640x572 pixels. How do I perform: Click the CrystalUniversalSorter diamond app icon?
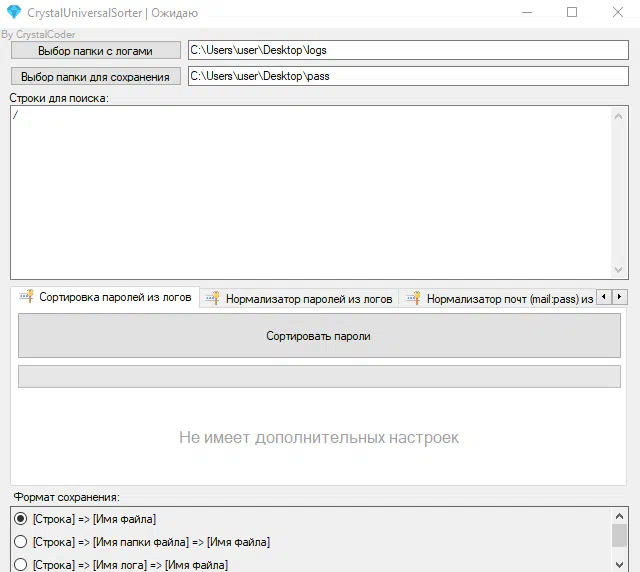tap(14, 12)
